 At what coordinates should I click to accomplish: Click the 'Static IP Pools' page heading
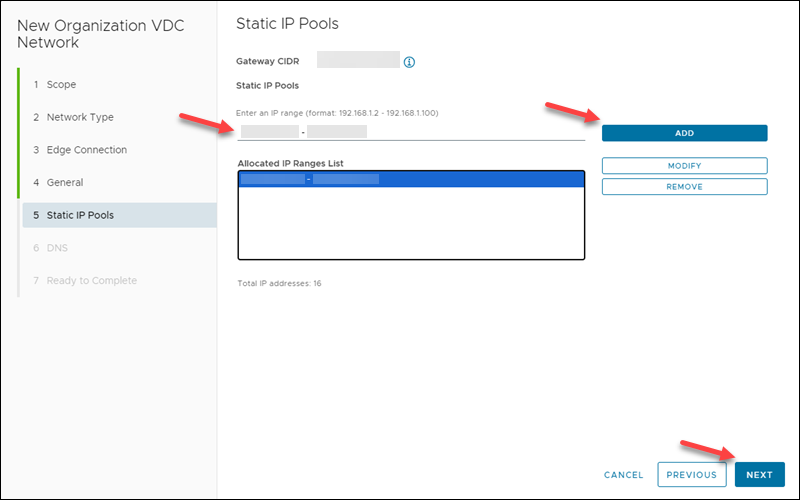287,23
